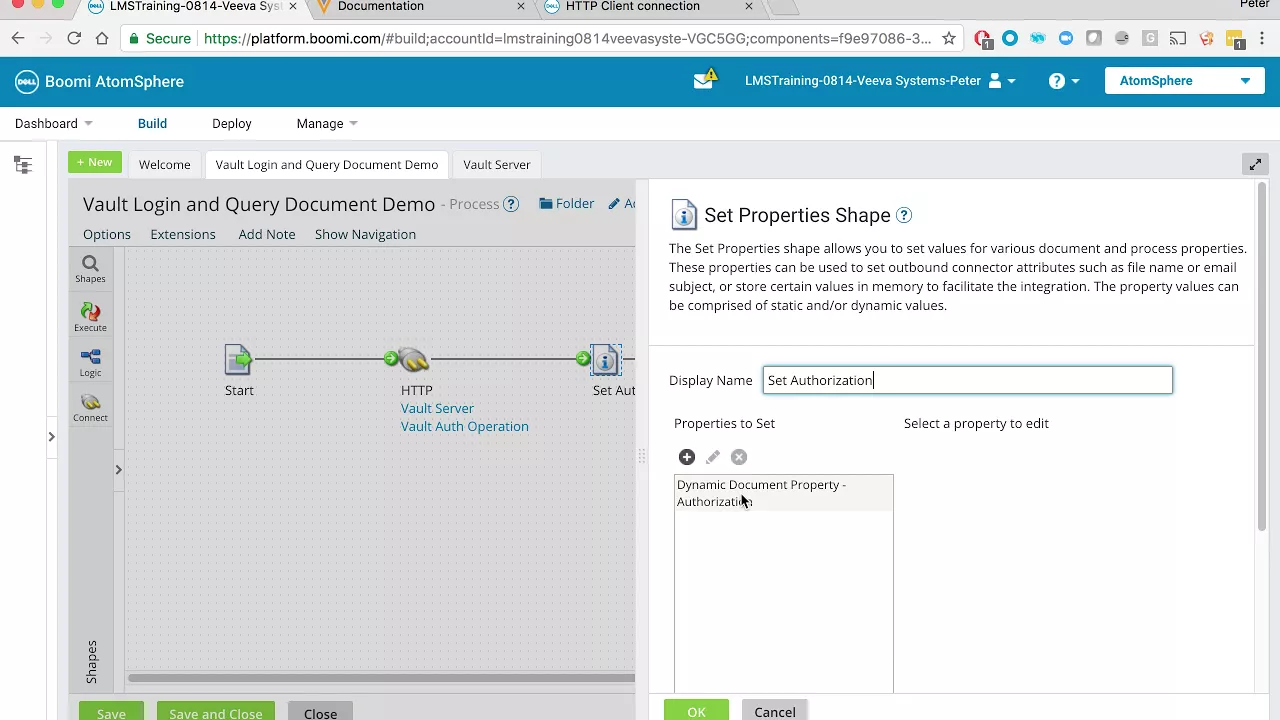Open the mail notifications icon
Screen dimensions: 1280x720
coord(705,80)
